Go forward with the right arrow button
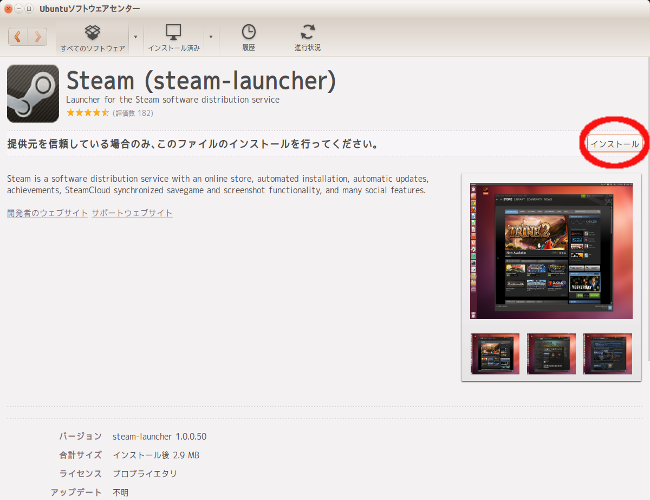 point(37,37)
